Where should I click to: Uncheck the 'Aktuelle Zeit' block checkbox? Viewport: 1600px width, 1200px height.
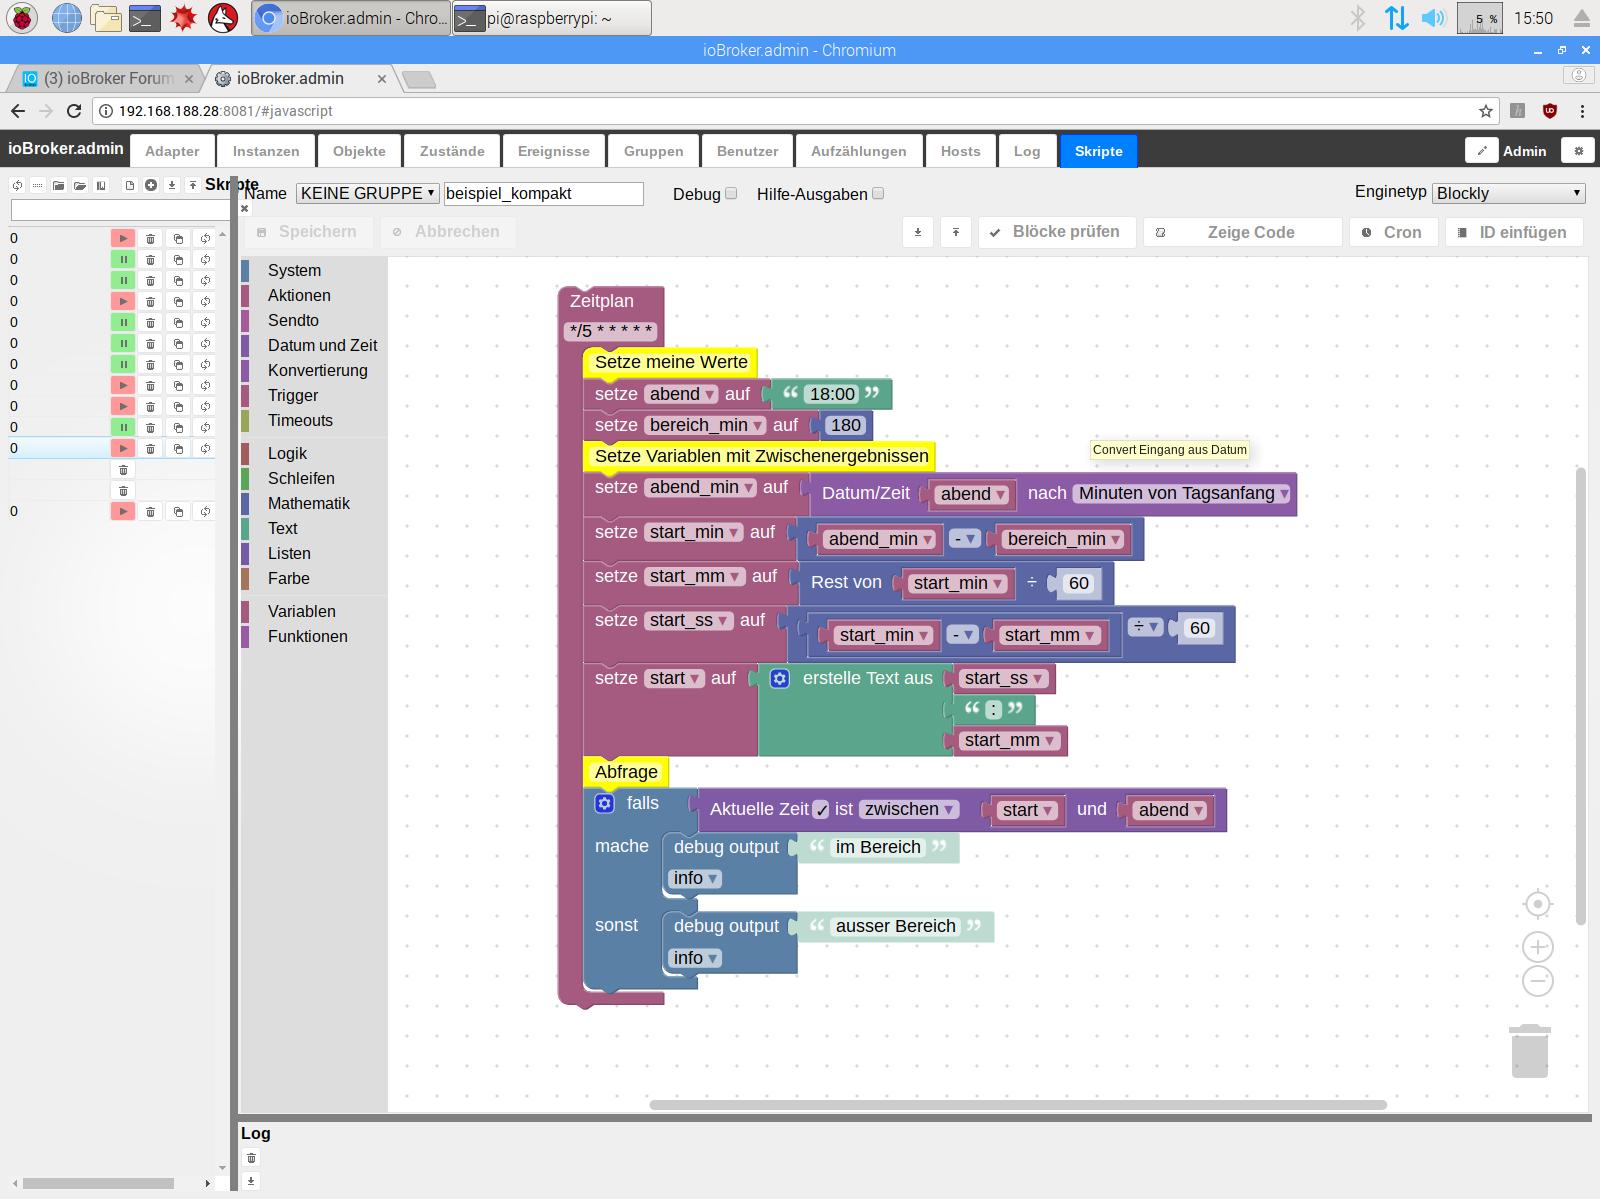(821, 810)
